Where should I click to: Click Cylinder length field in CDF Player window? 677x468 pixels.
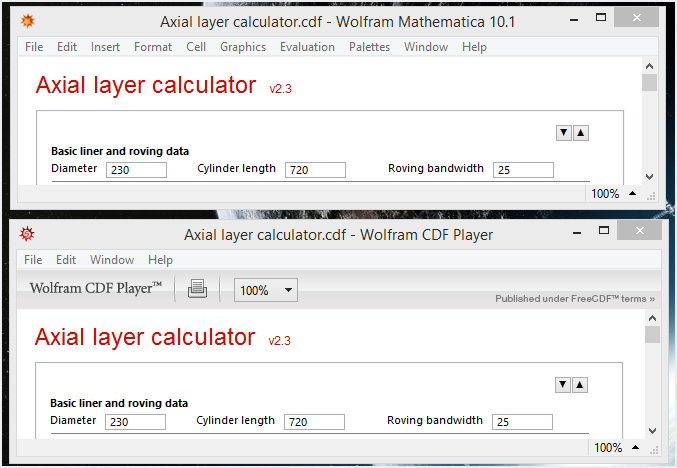pyautogui.click(x=314, y=422)
